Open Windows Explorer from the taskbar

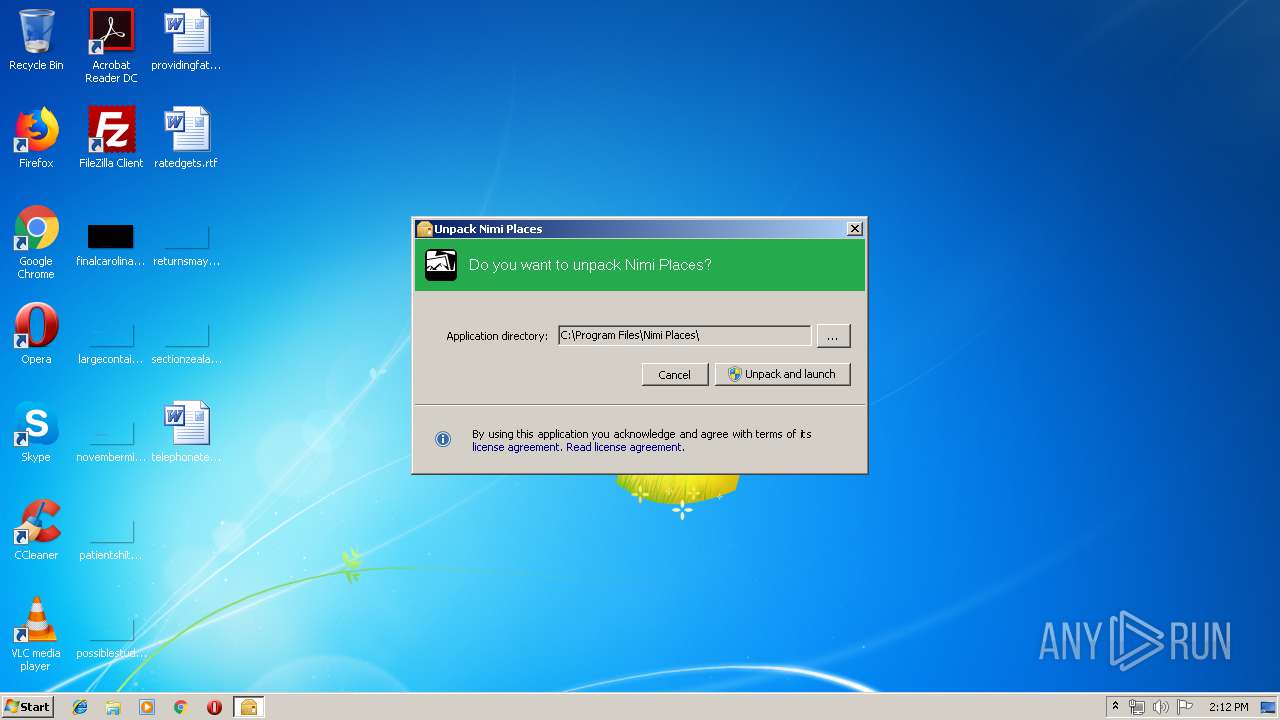click(x=113, y=707)
